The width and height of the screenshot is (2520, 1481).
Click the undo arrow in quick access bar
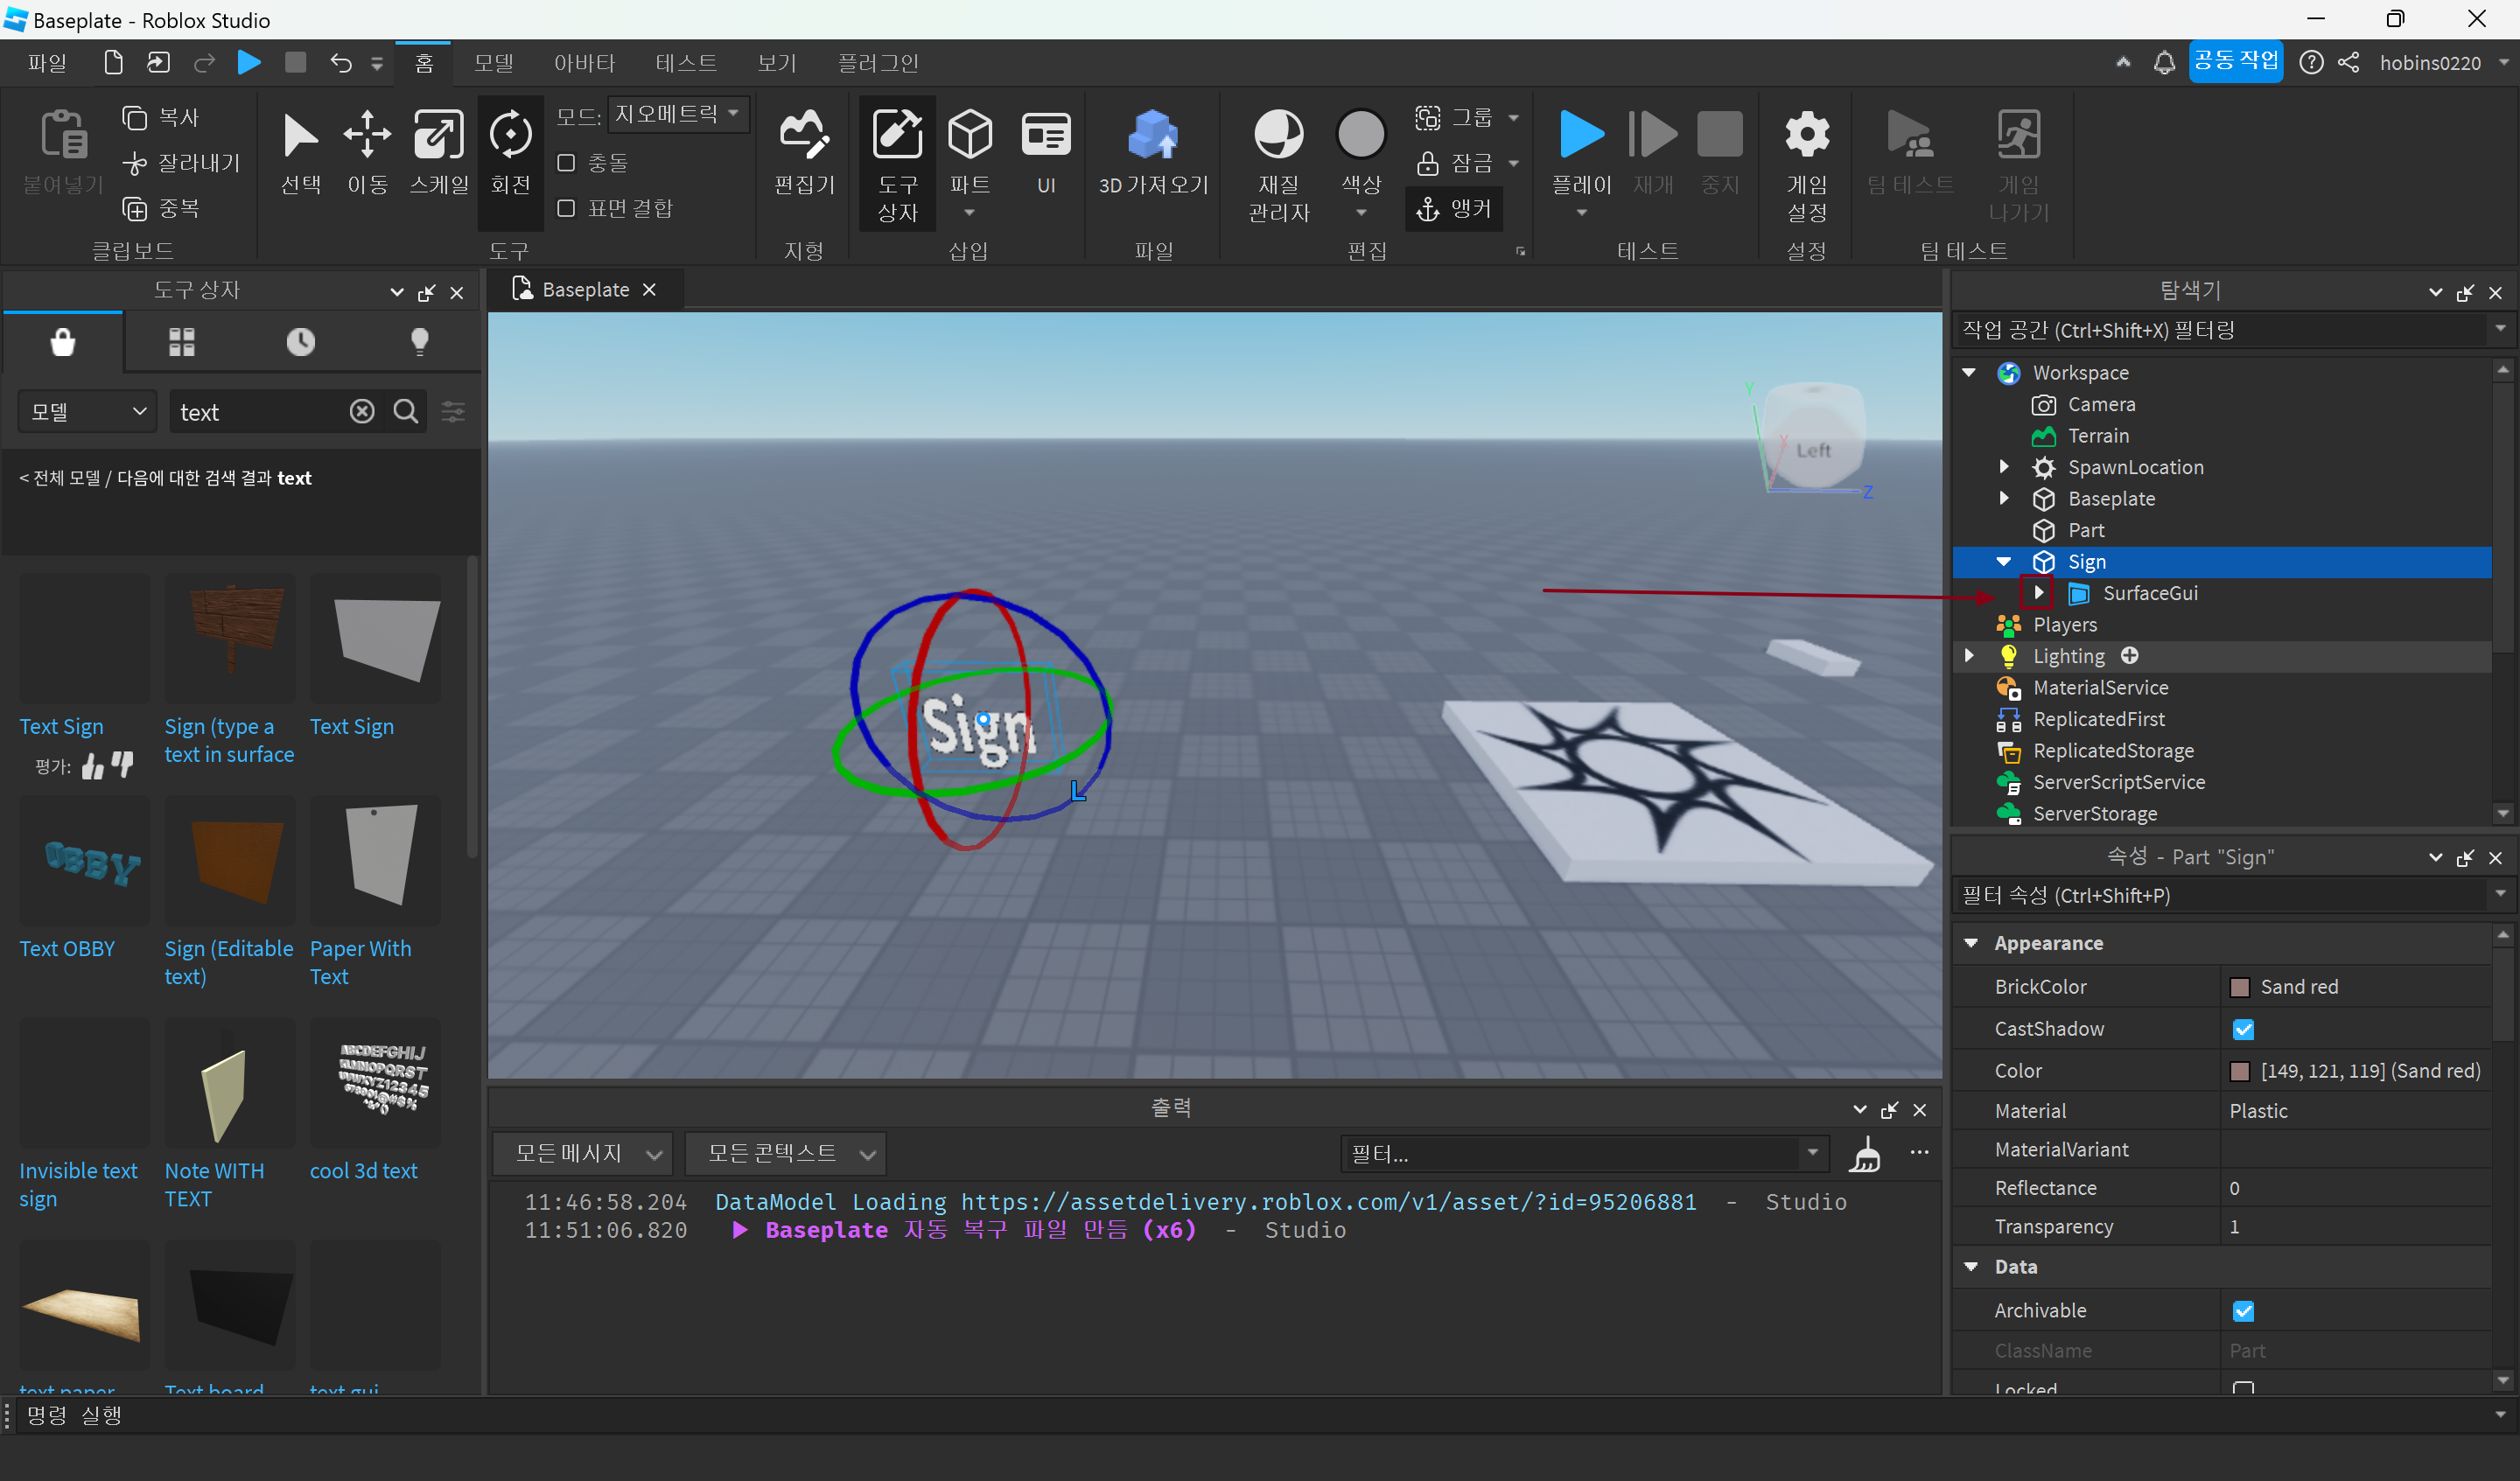[341, 63]
